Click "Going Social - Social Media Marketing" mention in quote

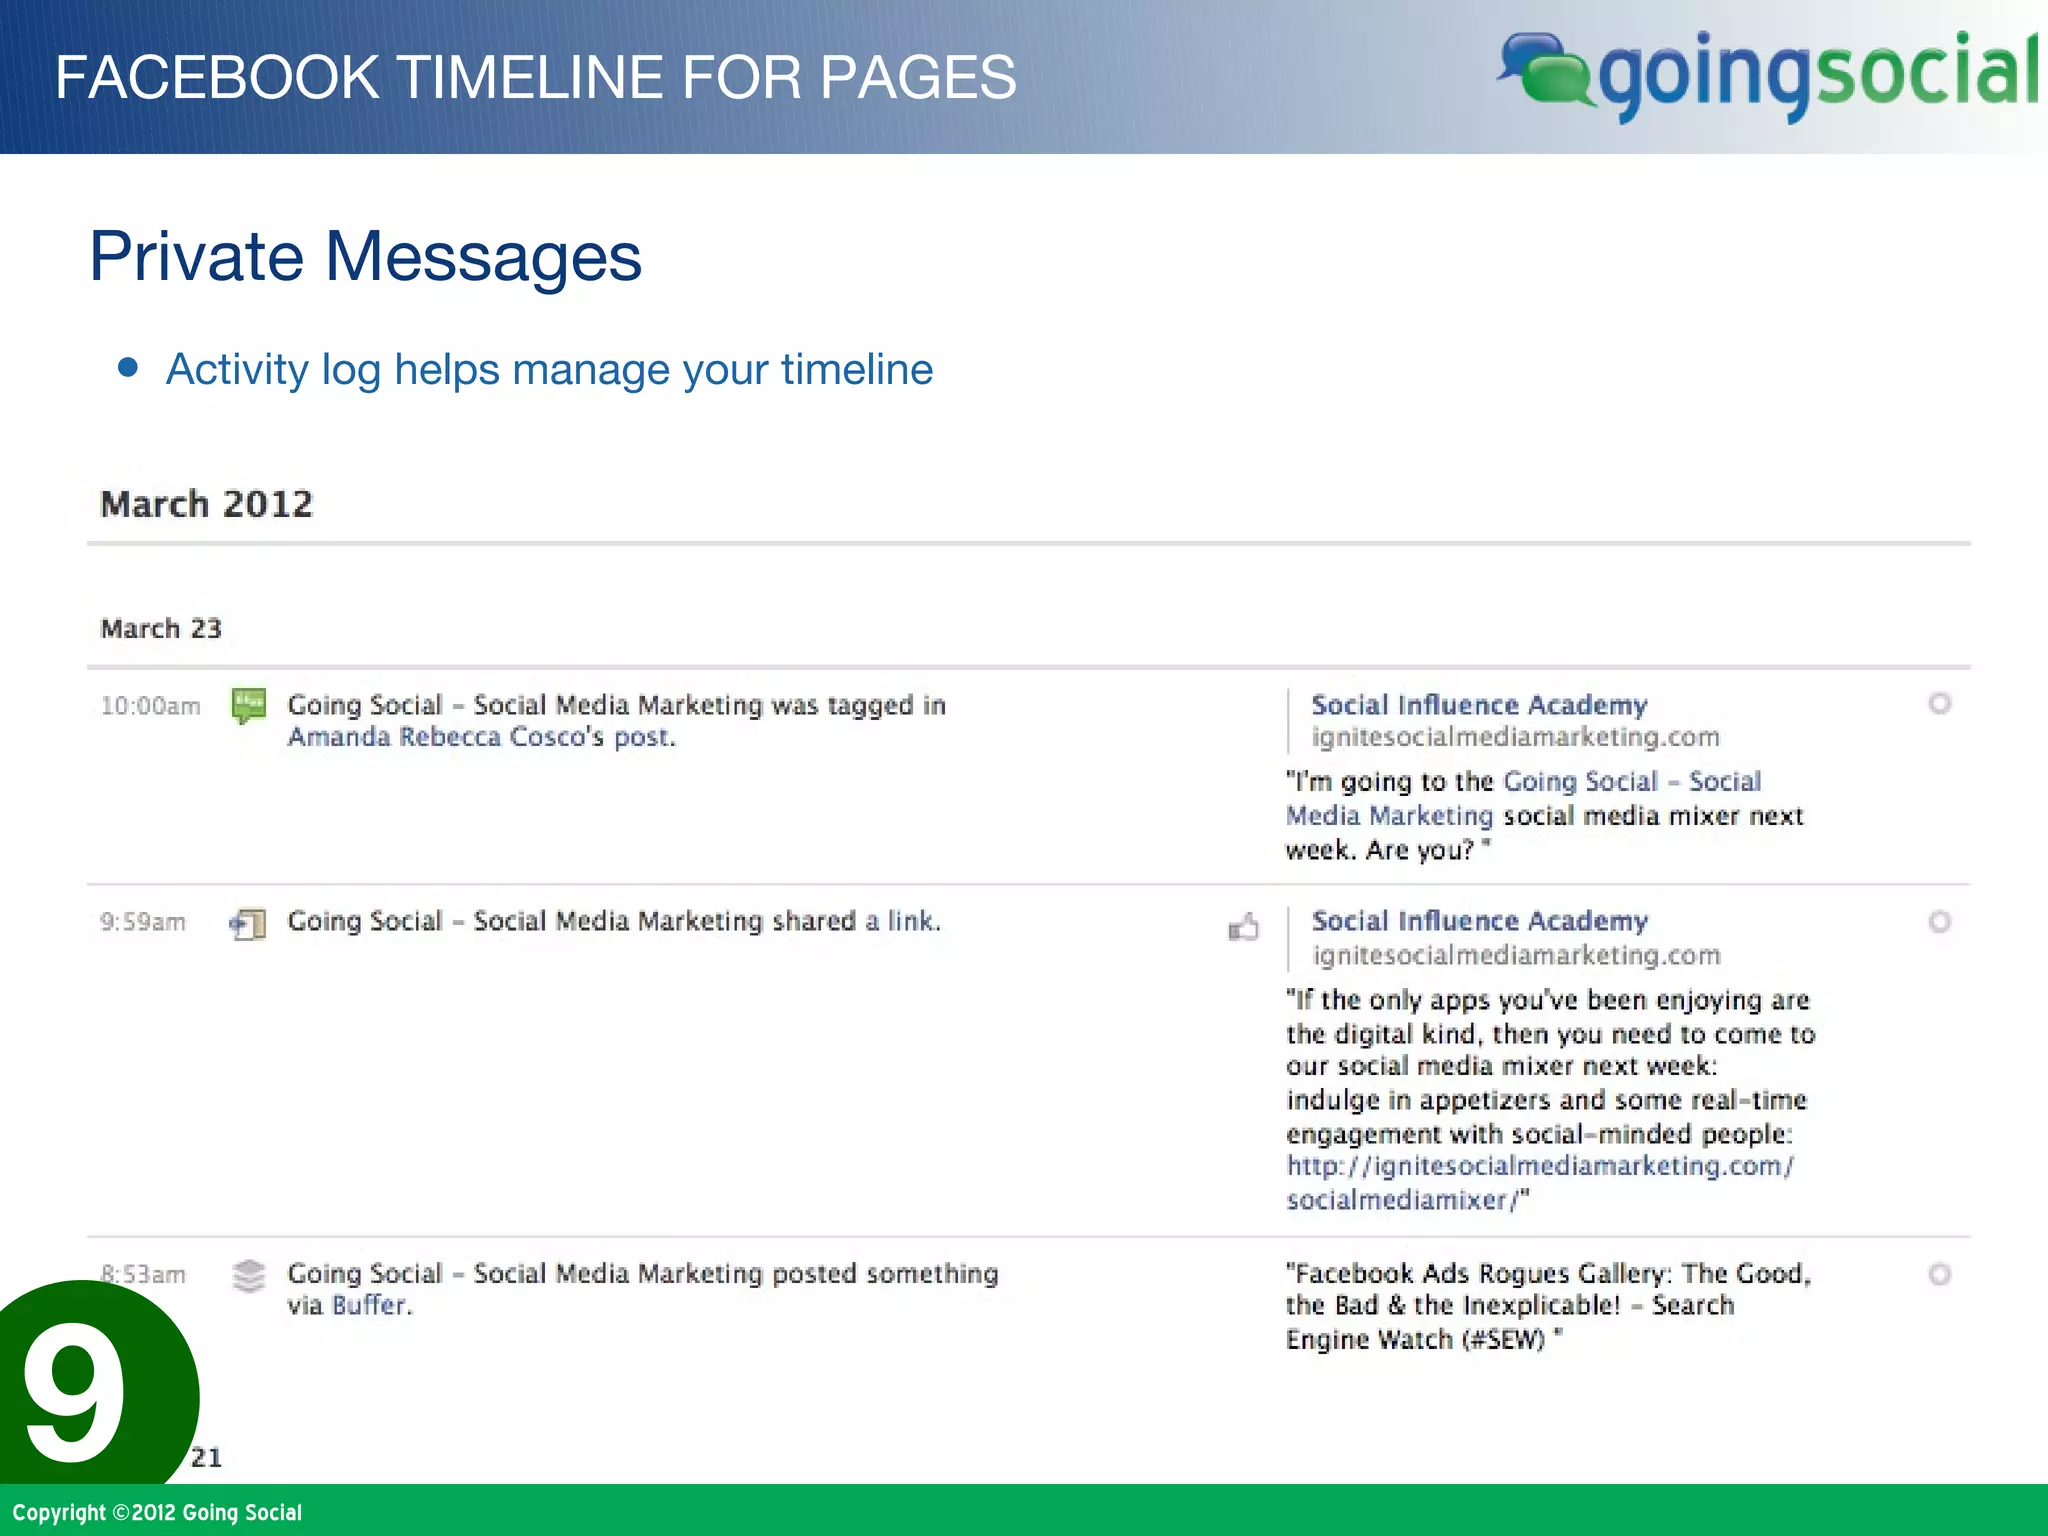[1524, 798]
